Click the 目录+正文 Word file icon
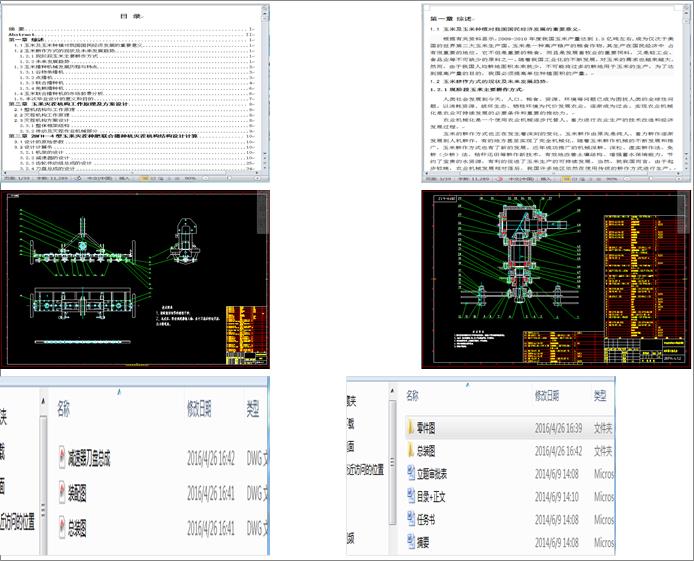This screenshot has width=694, height=561. (x=411, y=496)
